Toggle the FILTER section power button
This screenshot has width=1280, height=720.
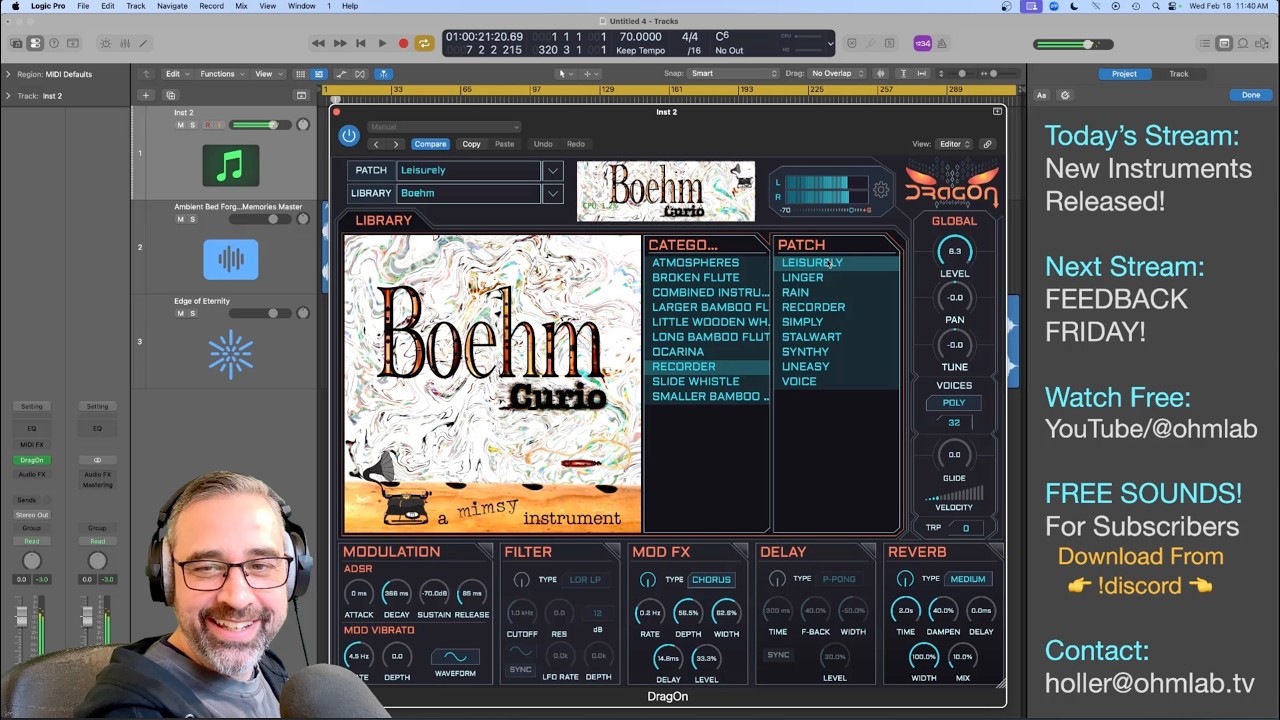pyautogui.click(x=521, y=580)
